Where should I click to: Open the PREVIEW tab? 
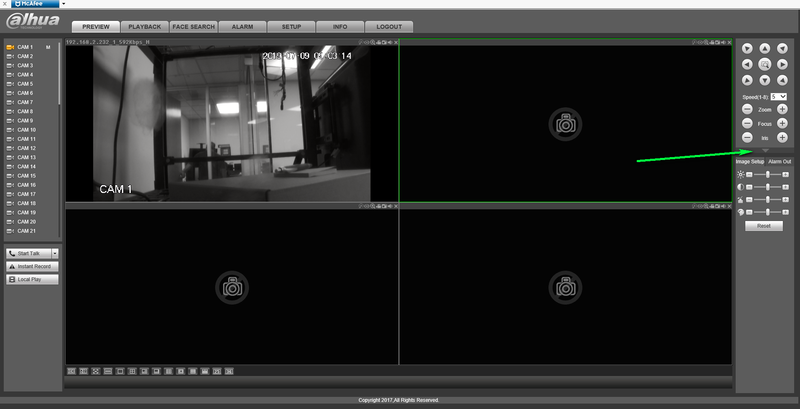coord(96,27)
